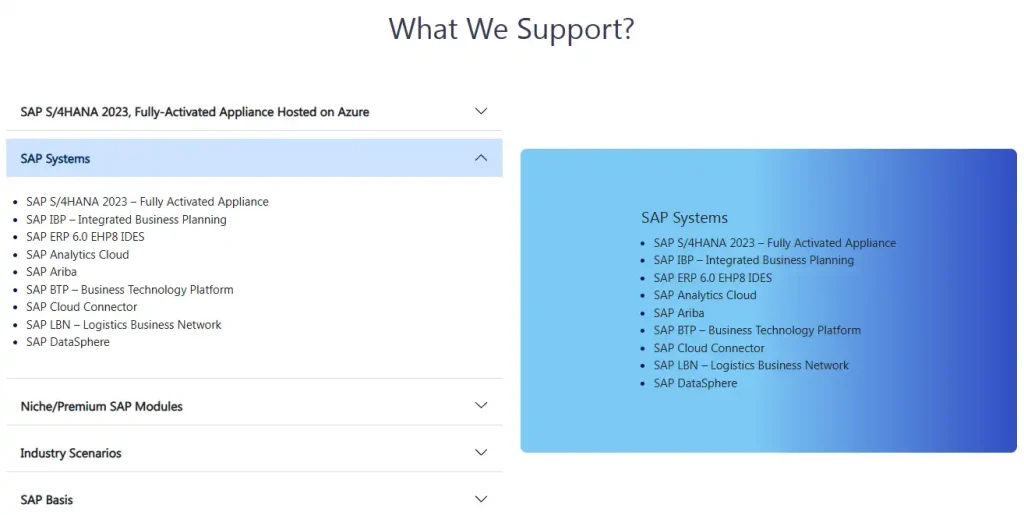This screenshot has height=515, width=1024.
Task: Click the down chevron beside Industry Scenarios
Action: coord(481,452)
